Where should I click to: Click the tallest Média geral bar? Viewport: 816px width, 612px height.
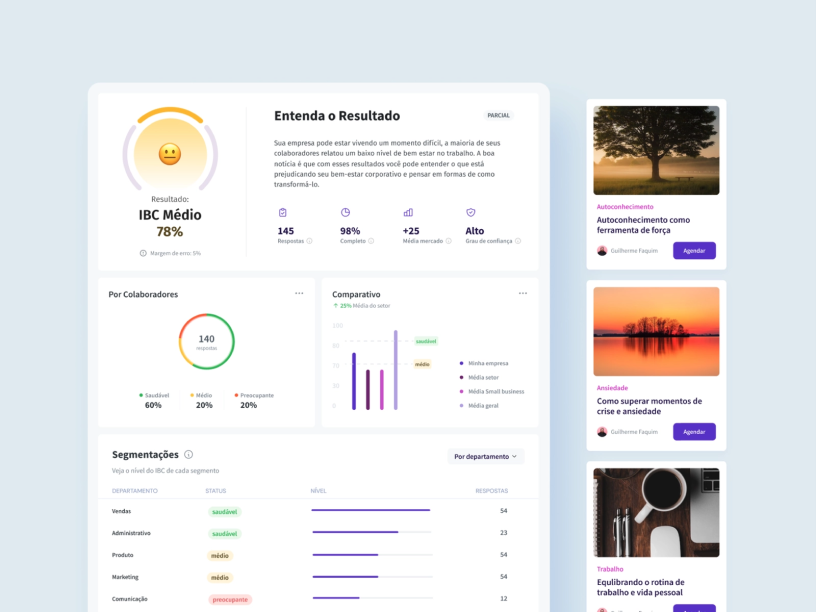click(x=396, y=370)
